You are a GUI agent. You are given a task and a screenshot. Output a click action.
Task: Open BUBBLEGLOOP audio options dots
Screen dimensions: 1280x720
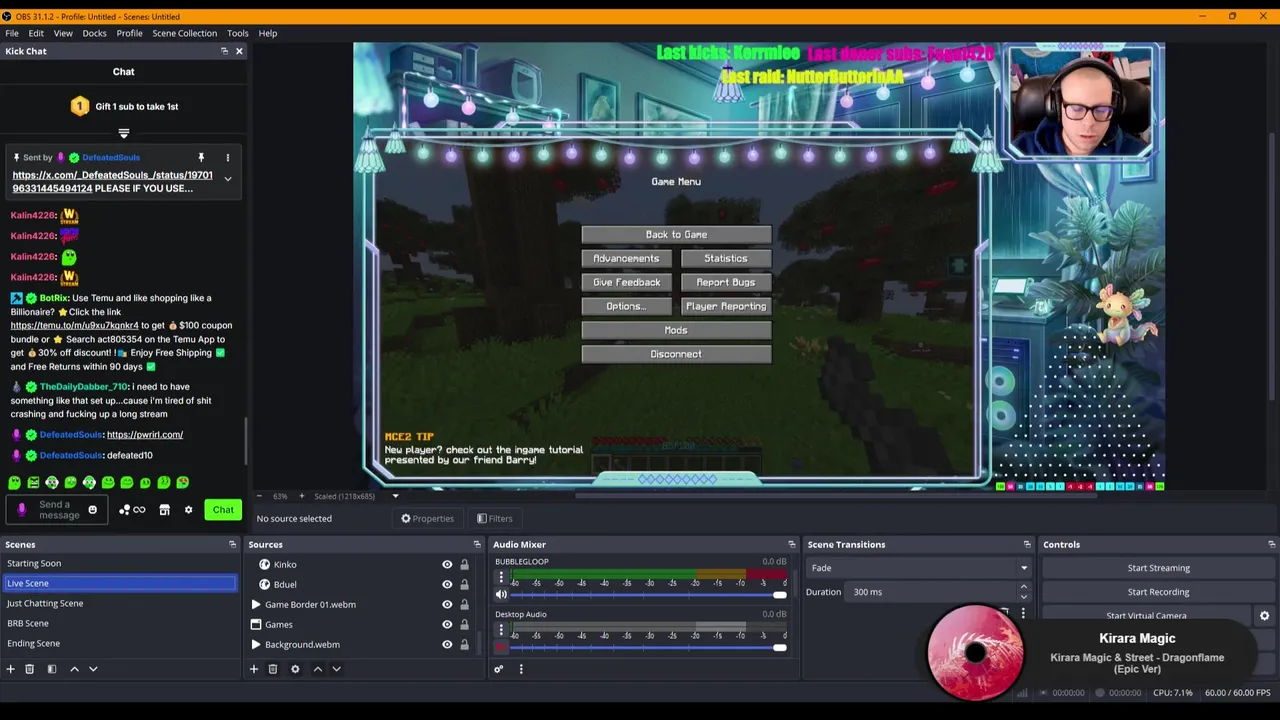tap(501, 577)
